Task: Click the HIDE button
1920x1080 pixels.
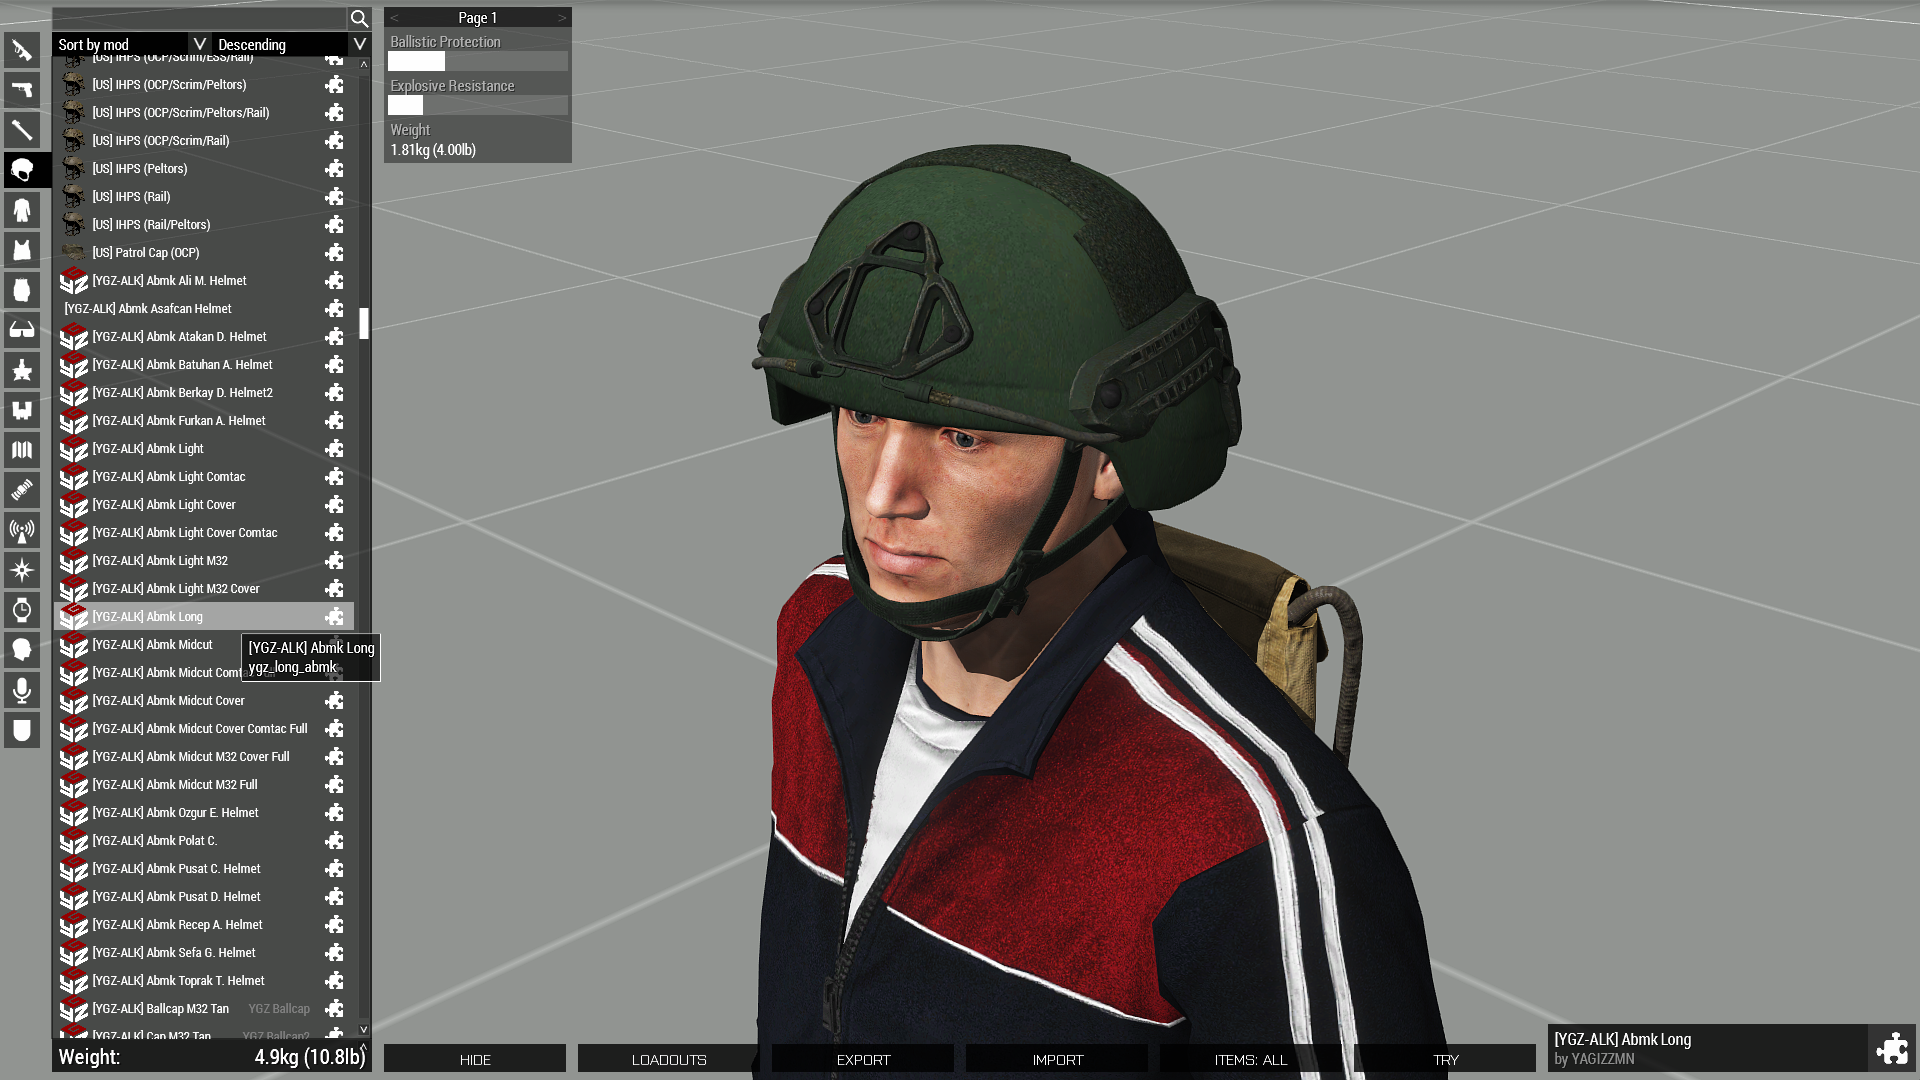Action: click(475, 1059)
